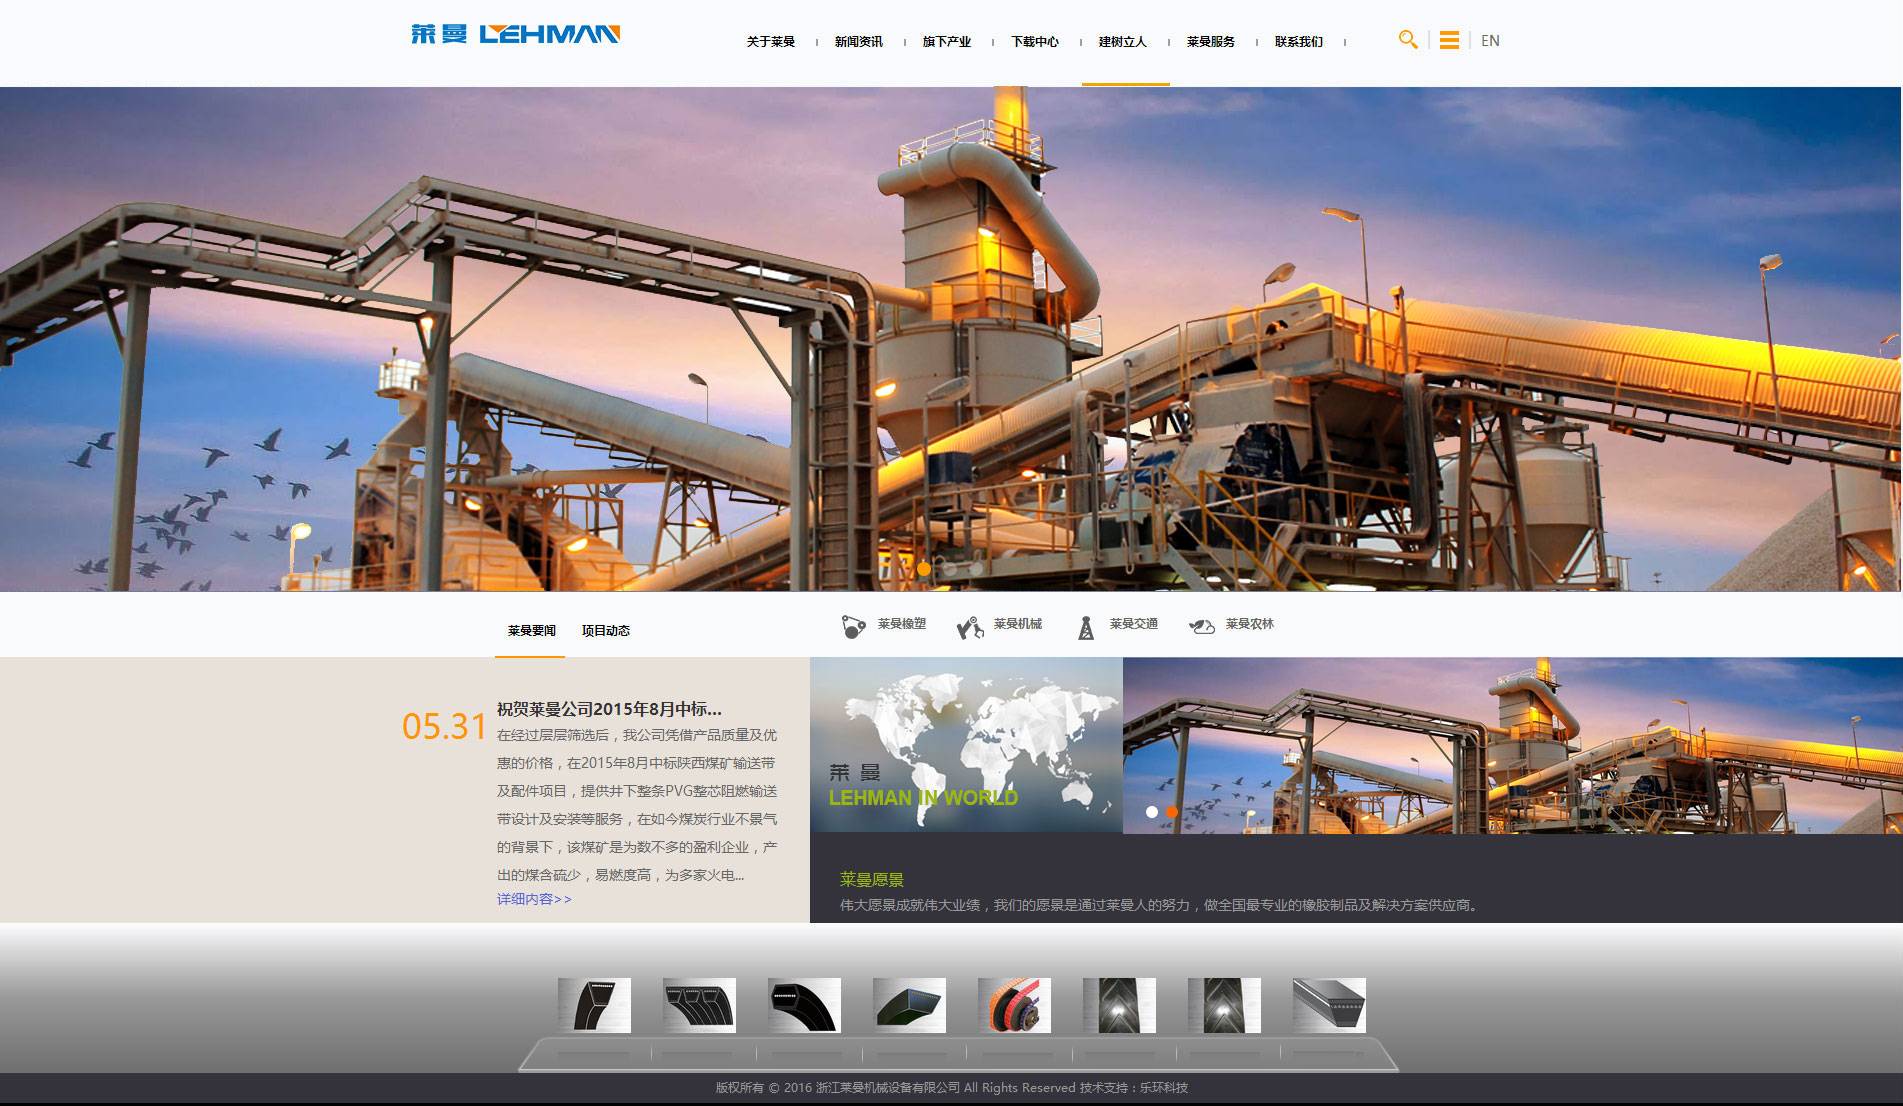Screen dimensions: 1903x1106
Task: Open the 祝贺莱曼公司2015年8月中标 news headline
Action: coord(609,709)
